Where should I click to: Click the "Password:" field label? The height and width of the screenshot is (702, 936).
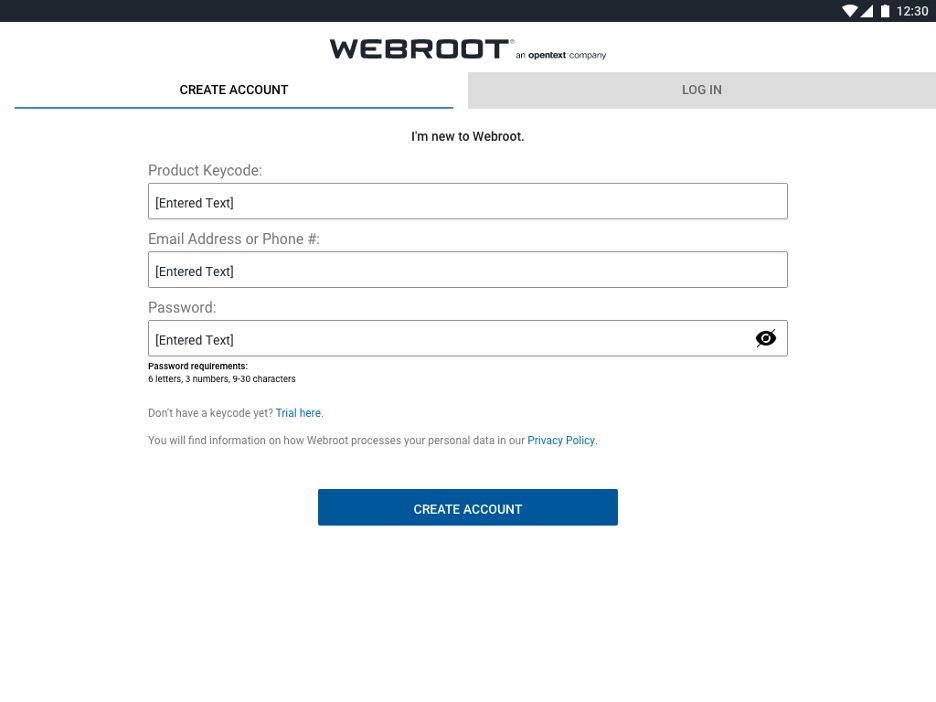pos(182,307)
